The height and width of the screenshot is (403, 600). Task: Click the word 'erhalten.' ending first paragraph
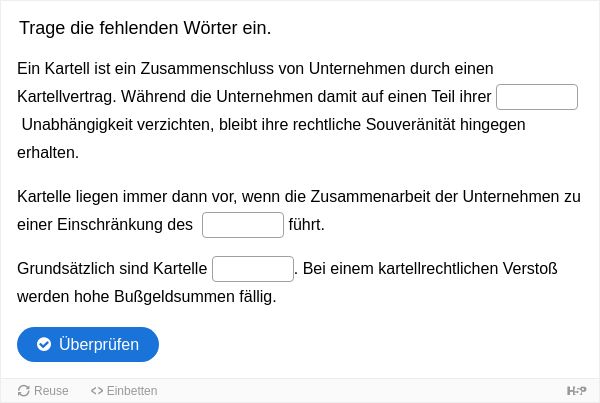tap(48, 153)
